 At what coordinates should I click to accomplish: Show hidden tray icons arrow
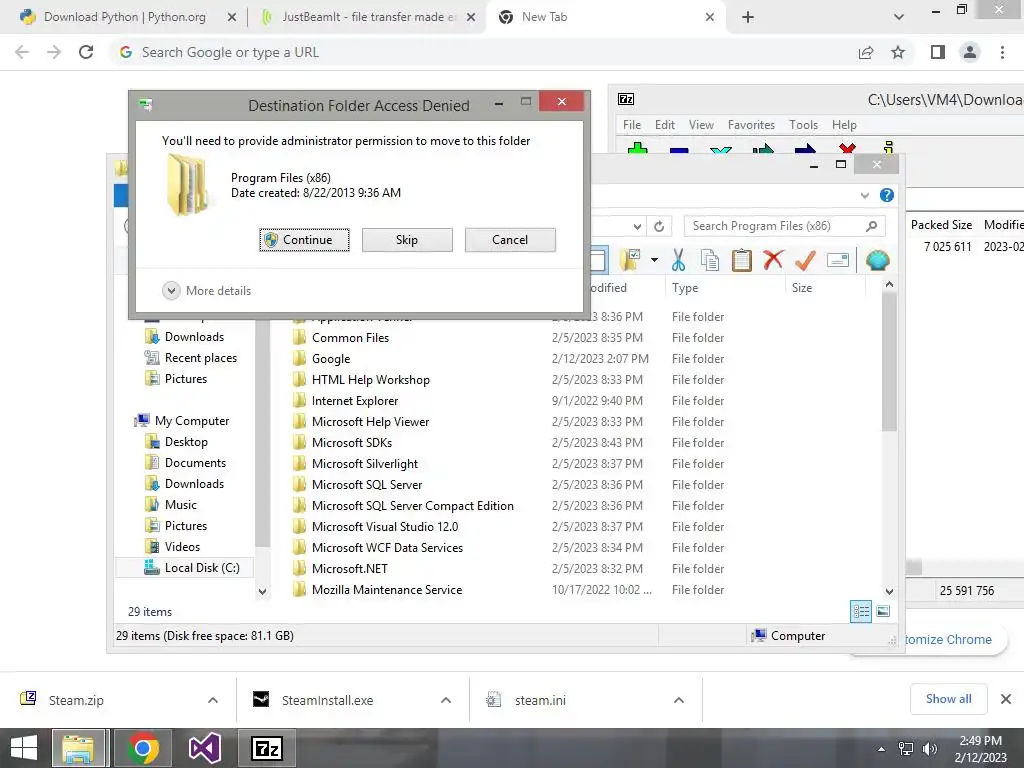point(881,749)
